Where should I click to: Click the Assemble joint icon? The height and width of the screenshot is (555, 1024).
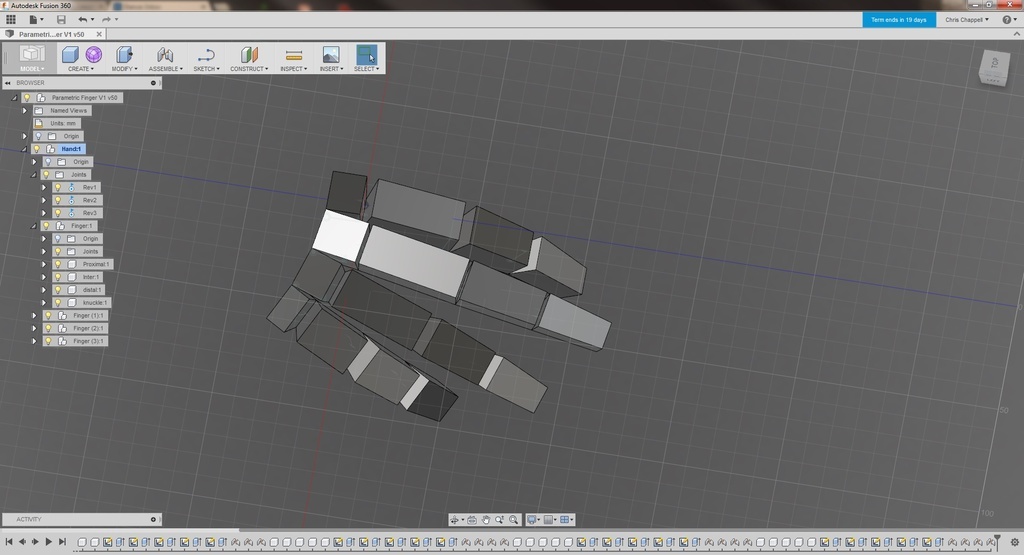click(165, 55)
